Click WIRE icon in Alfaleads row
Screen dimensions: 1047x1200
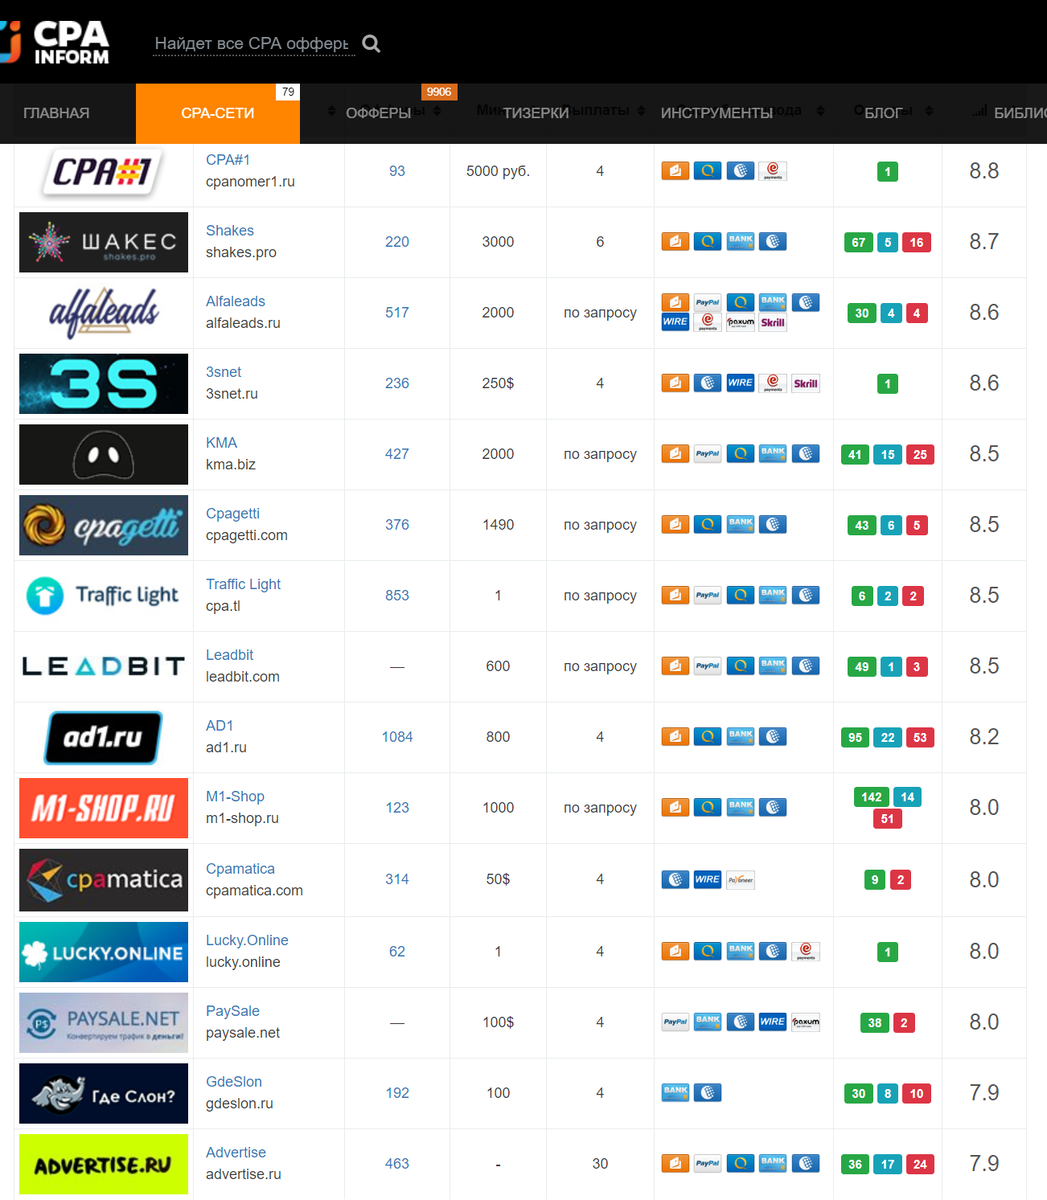[675, 323]
